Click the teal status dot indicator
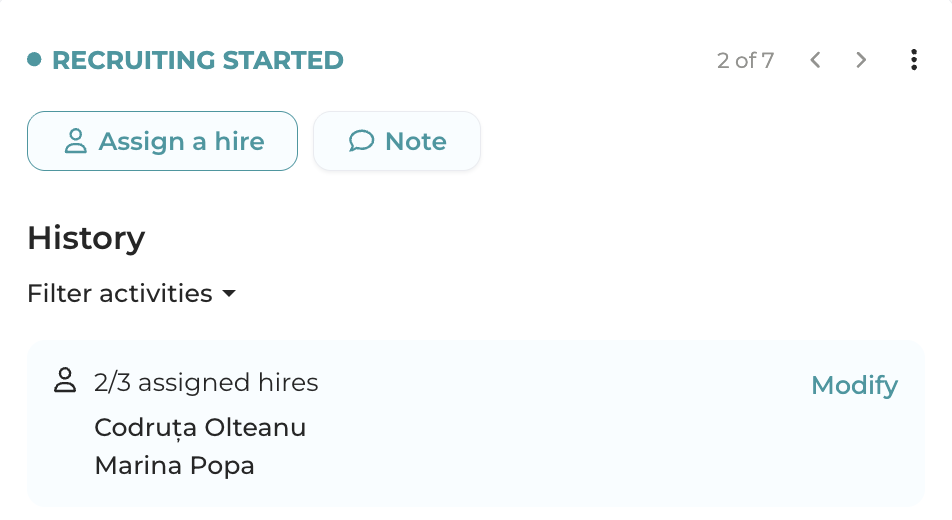Viewport: 952px width, 520px height. coord(34,60)
